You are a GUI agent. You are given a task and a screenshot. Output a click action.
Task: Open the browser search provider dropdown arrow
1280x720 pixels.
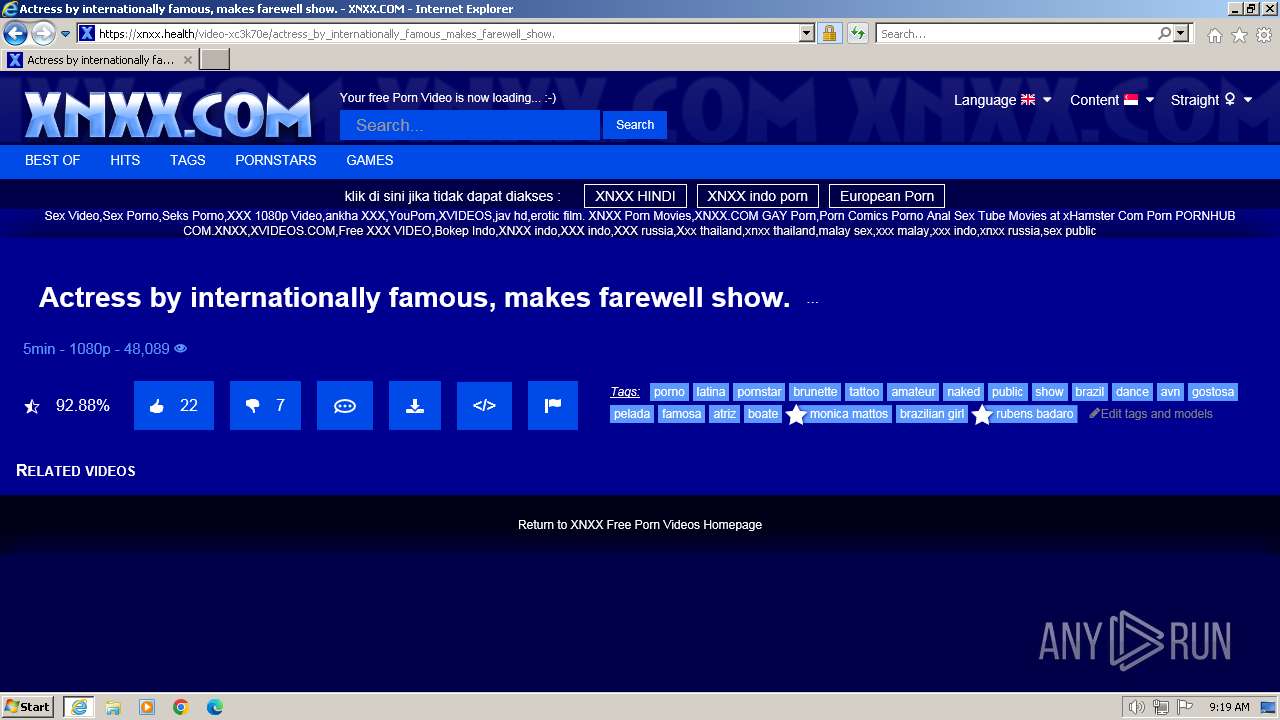pyautogui.click(x=1181, y=33)
